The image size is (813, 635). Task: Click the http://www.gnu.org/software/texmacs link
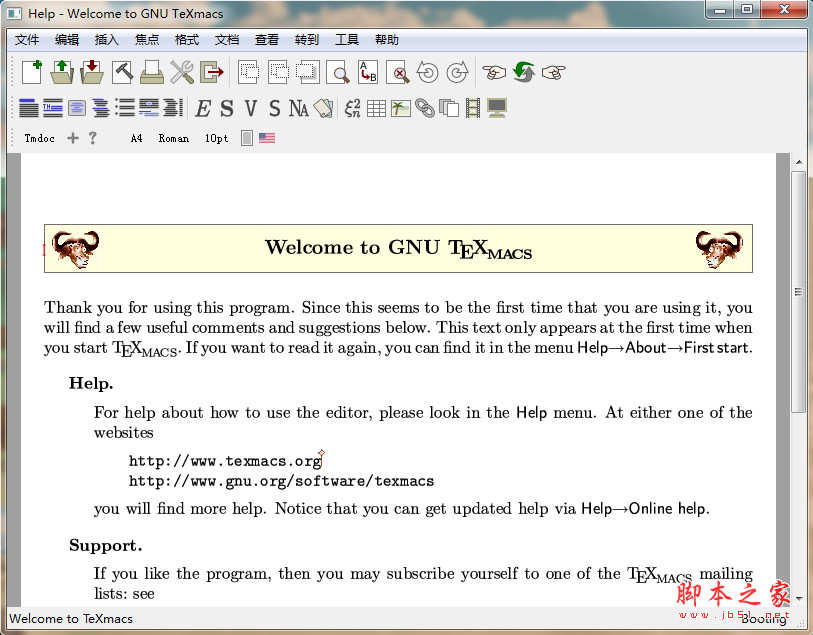281,481
